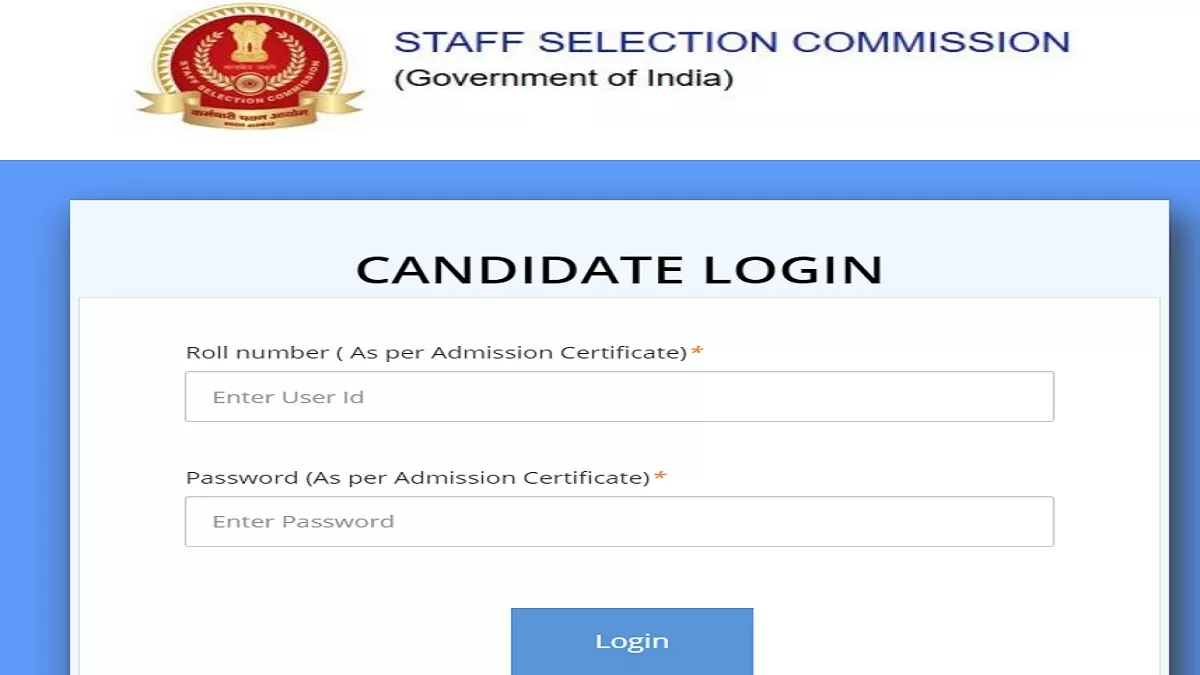
Task: Click "As per Admission Certificate" in Password label
Action: [x=478, y=478]
